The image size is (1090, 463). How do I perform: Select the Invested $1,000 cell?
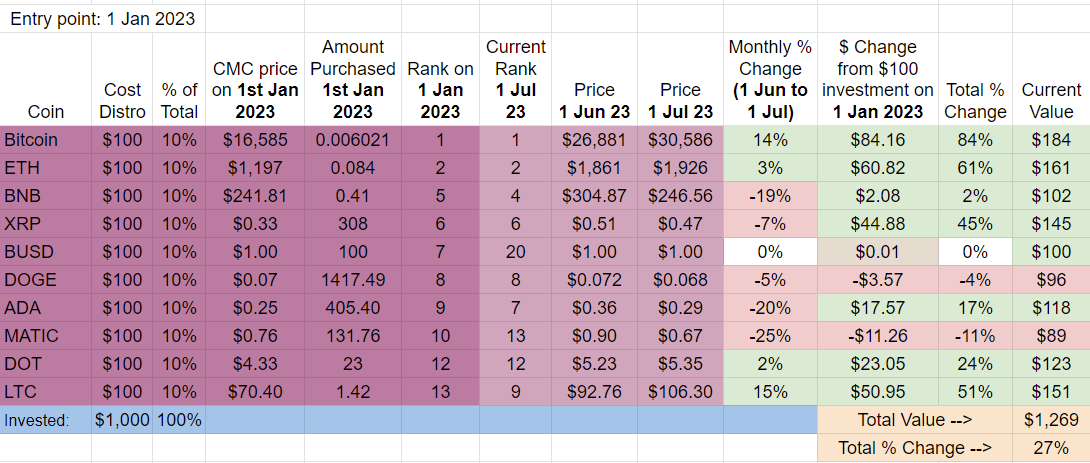pos(122,420)
